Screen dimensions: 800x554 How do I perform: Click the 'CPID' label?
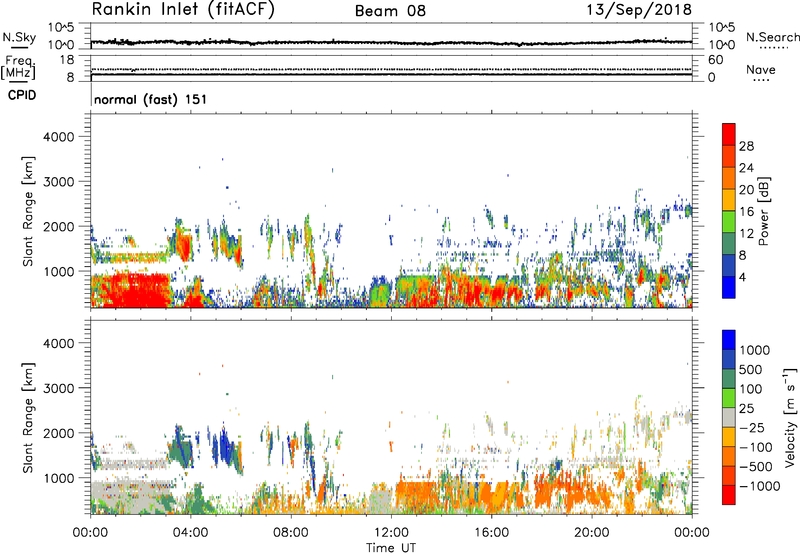pyautogui.click(x=22, y=95)
